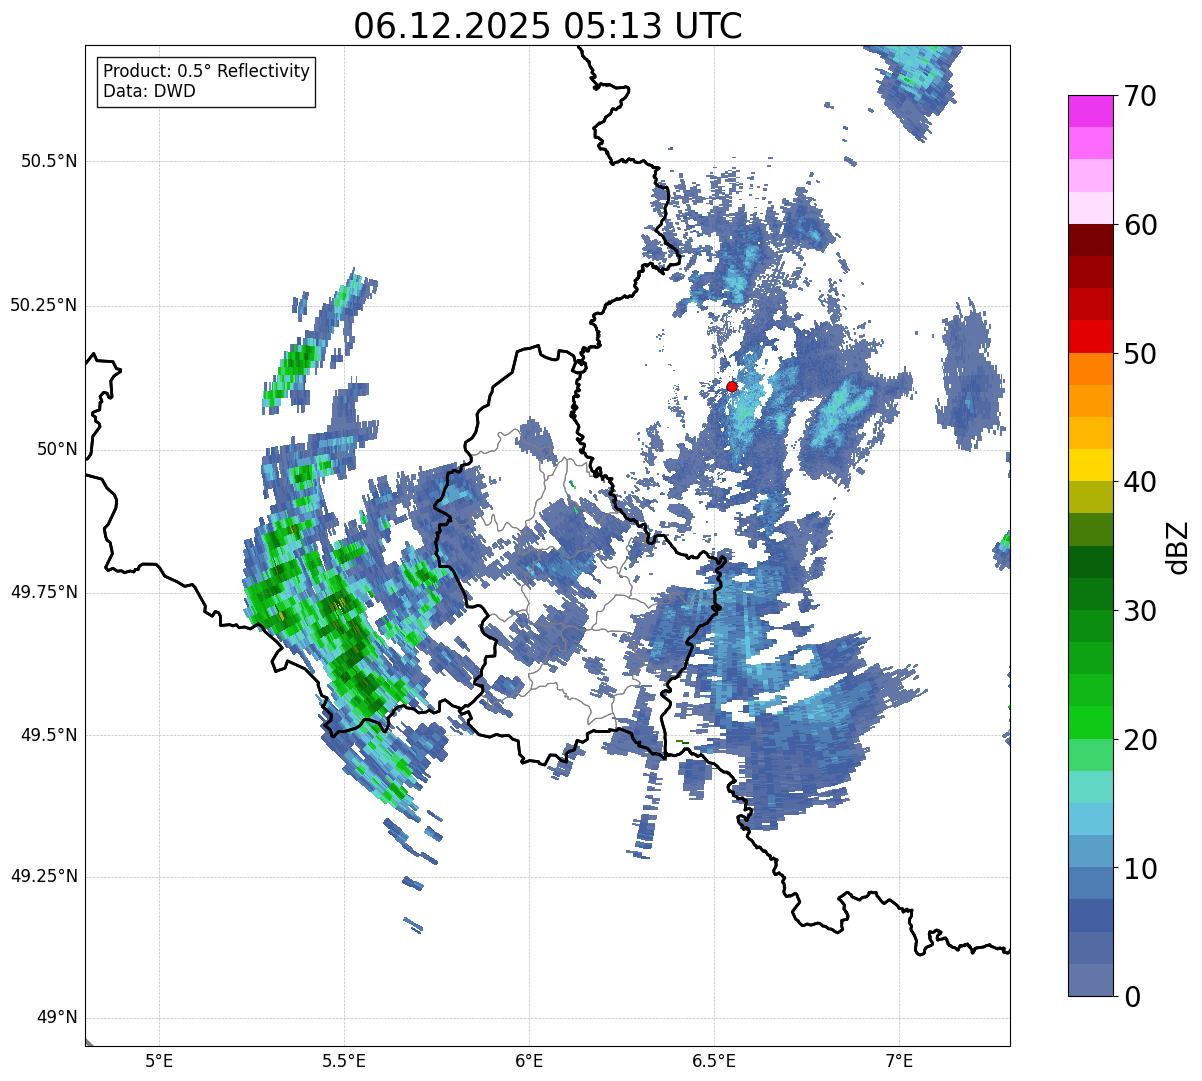Image resolution: width=1202 pixels, height=1081 pixels.
Task: Click the red radar site marker
Action: pyautogui.click(x=732, y=386)
